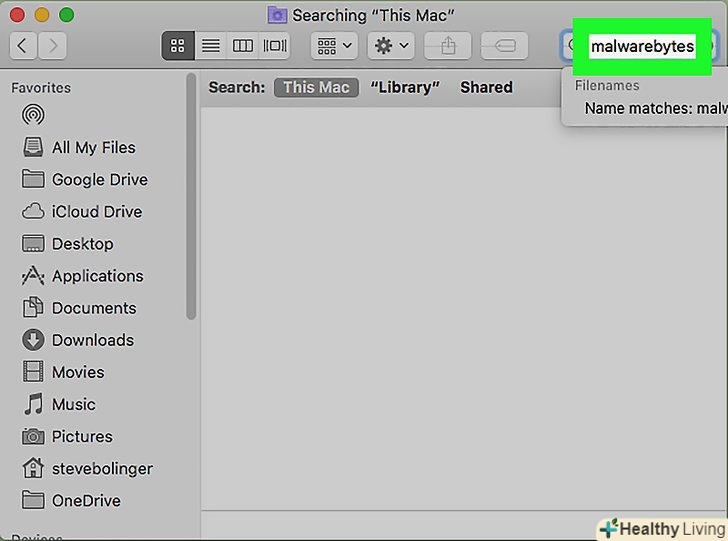The width and height of the screenshot is (728, 541).
Task: Switch to cover flow view
Action: click(x=275, y=46)
